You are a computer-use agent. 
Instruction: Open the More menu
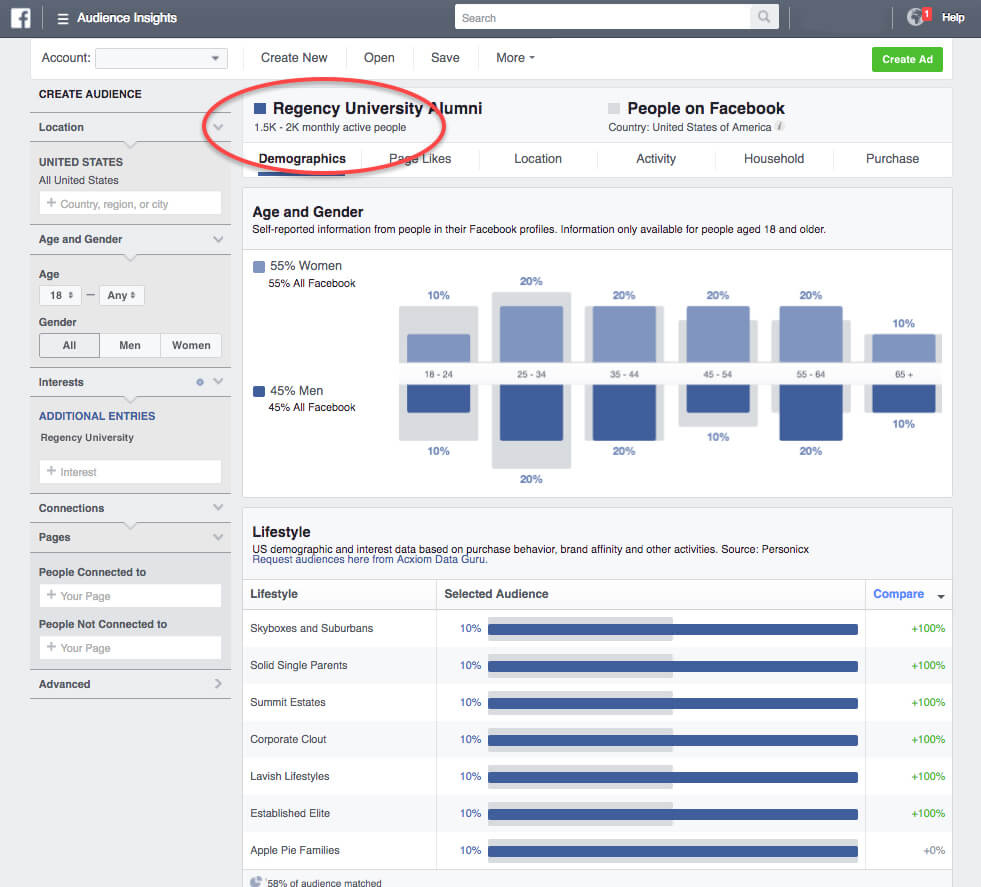(515, 57)
